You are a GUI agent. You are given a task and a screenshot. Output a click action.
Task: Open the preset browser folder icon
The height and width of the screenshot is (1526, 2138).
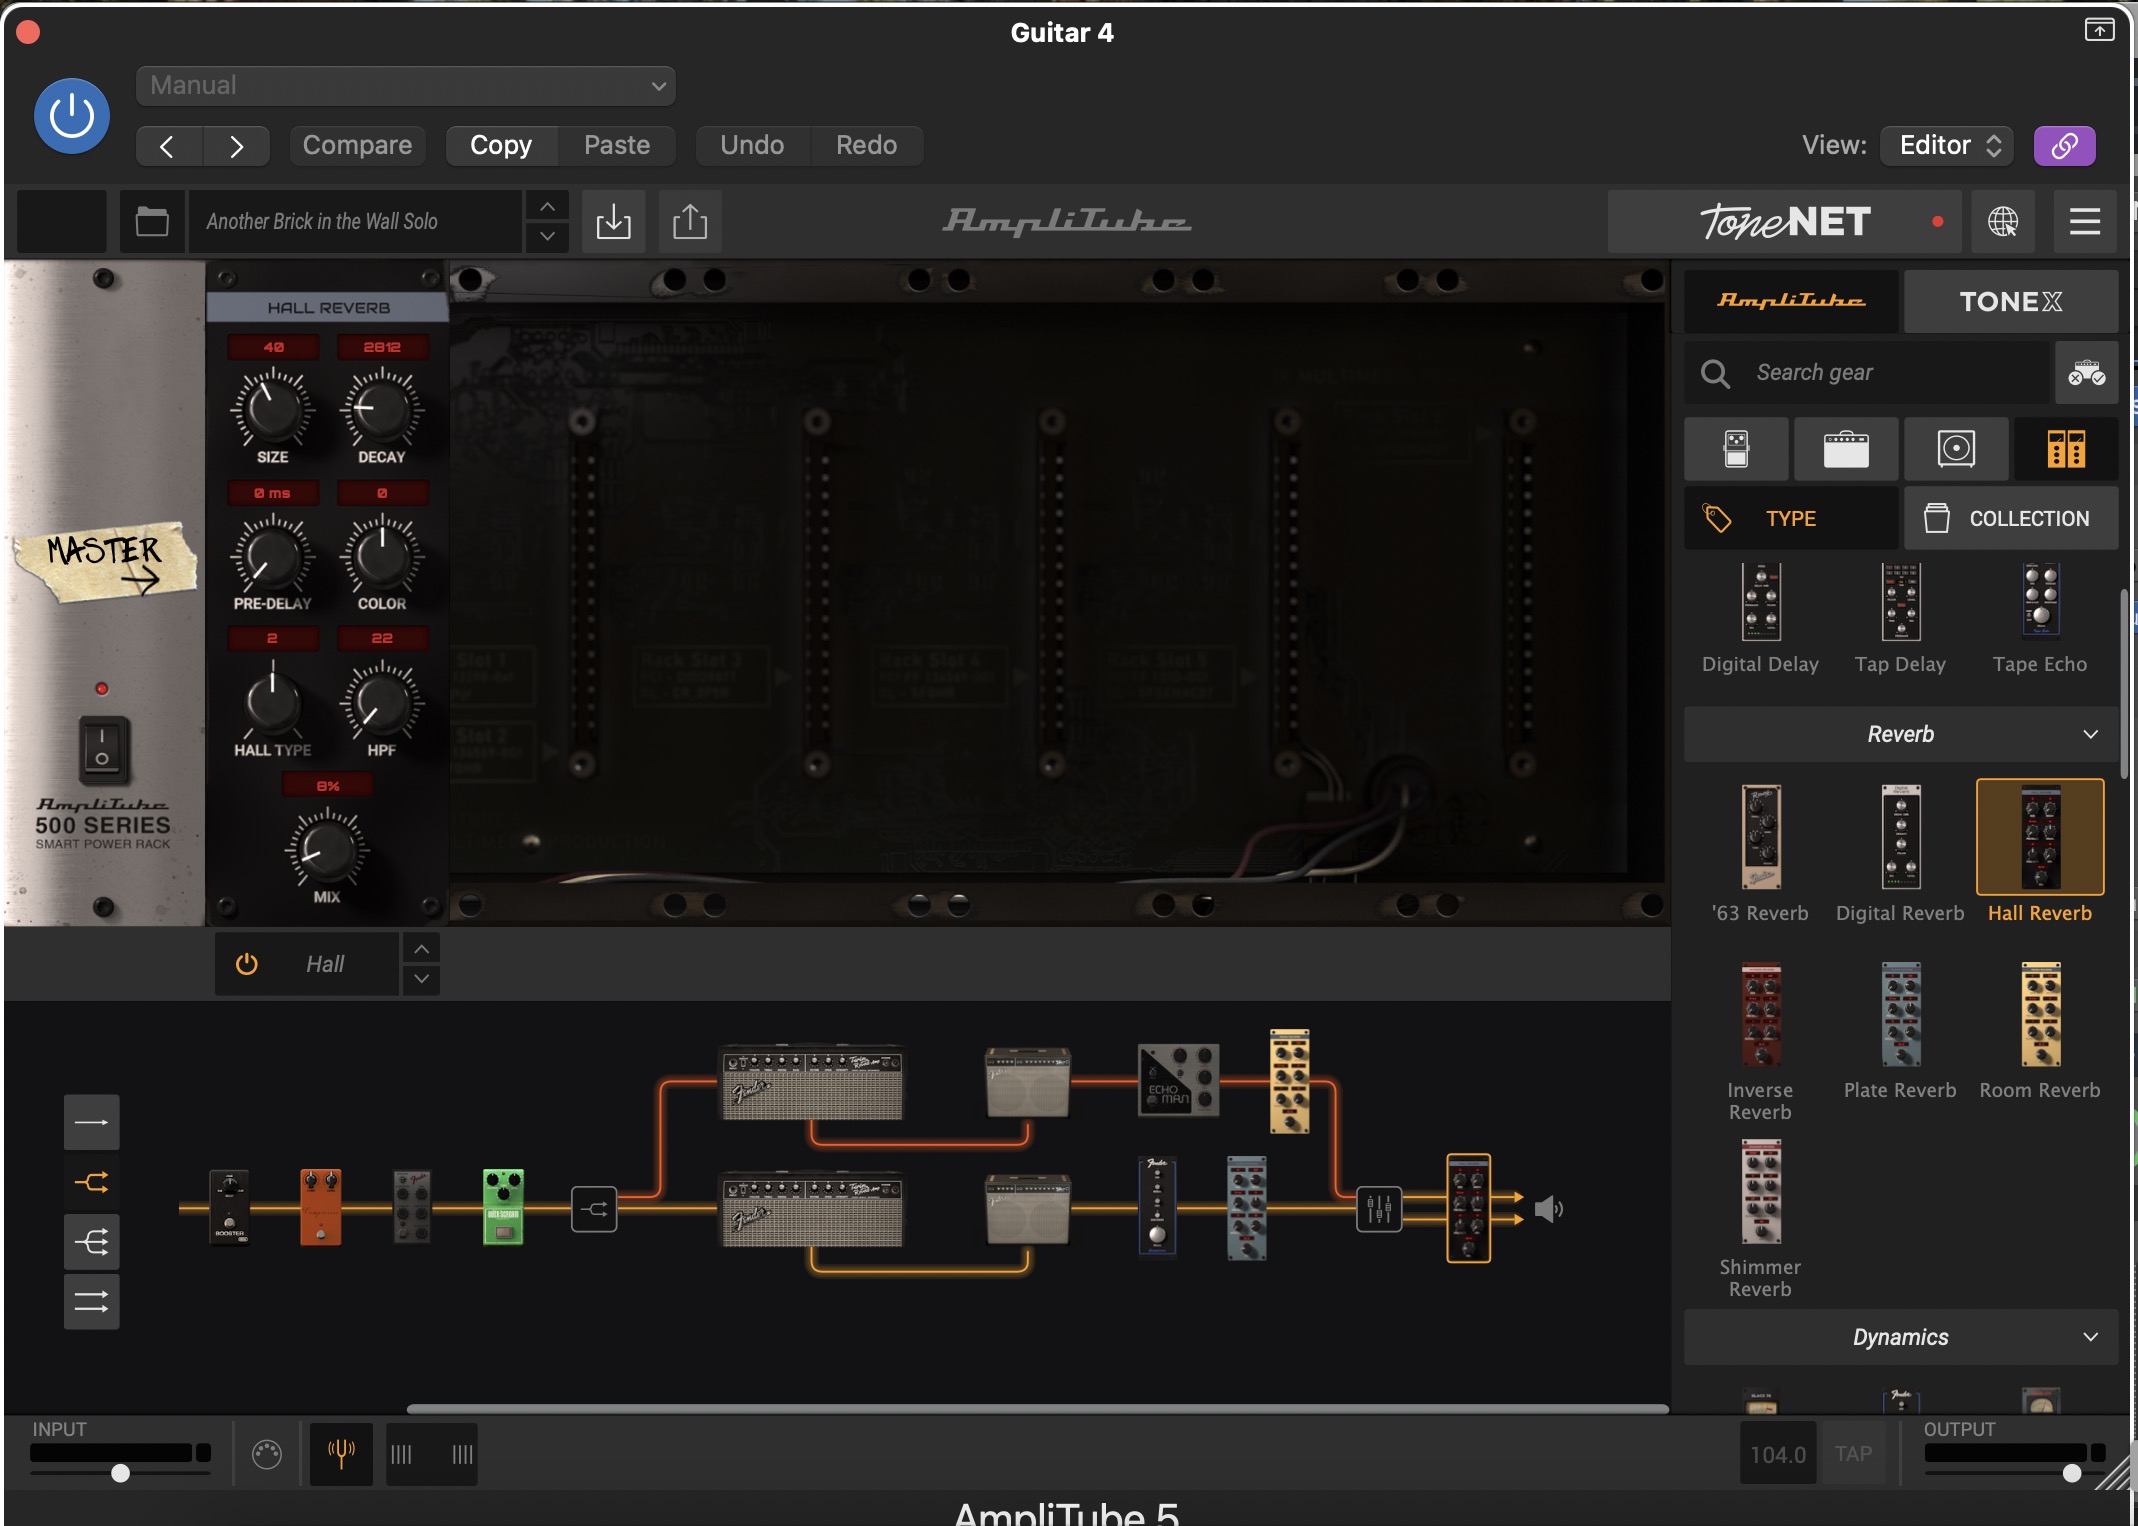(152, 221)
